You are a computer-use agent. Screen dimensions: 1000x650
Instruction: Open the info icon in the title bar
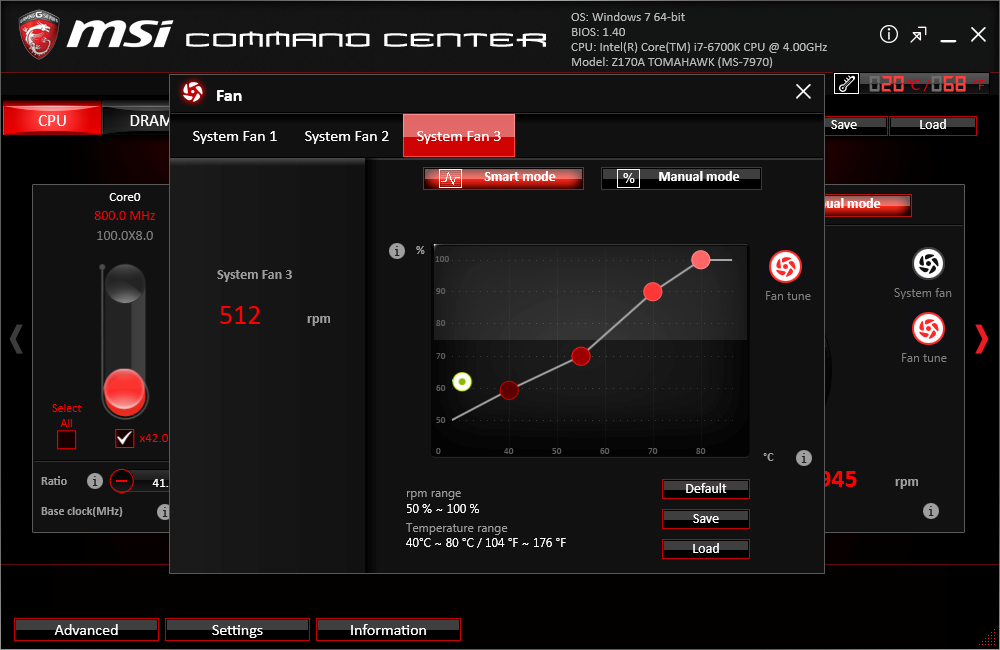[888, 34]
